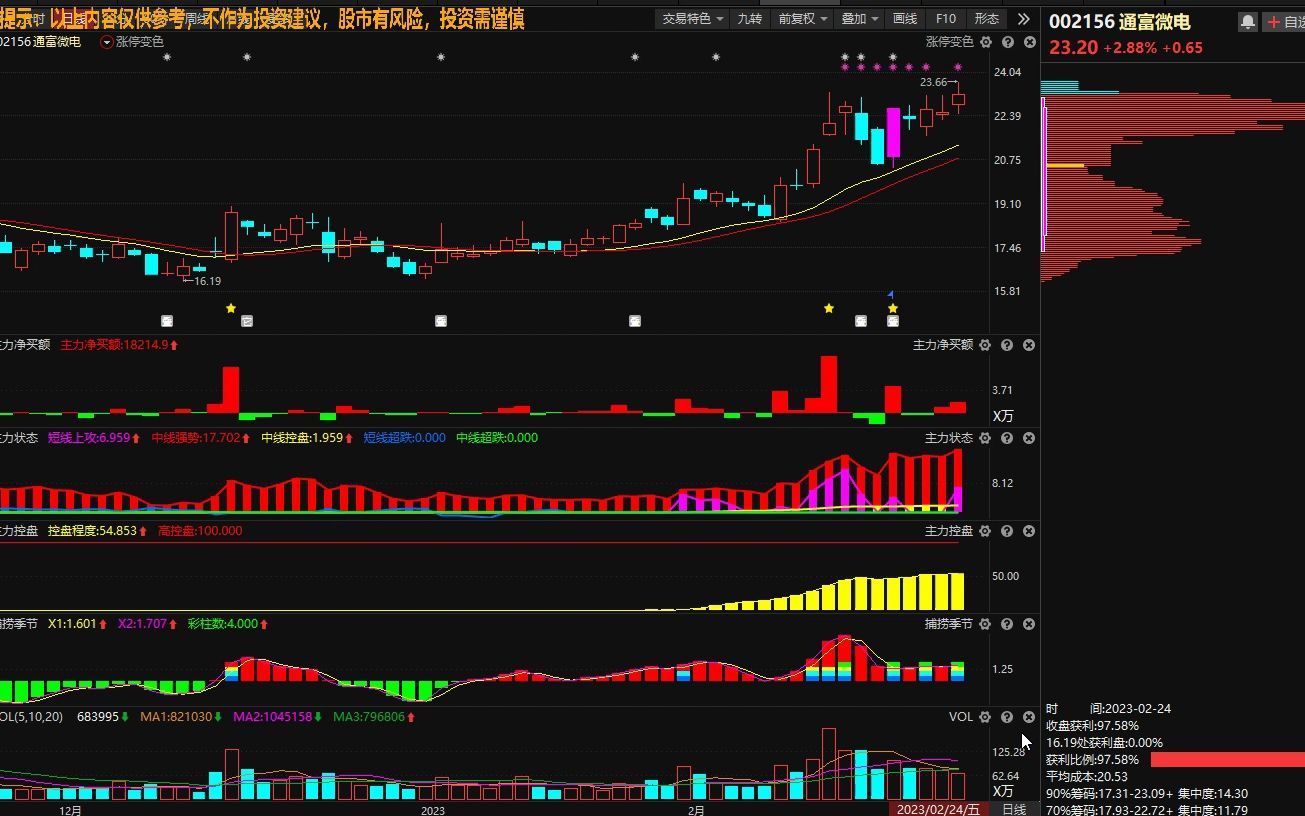
Task: Click the X万 unit label in VOL panel
Action: pos(1003,792)
